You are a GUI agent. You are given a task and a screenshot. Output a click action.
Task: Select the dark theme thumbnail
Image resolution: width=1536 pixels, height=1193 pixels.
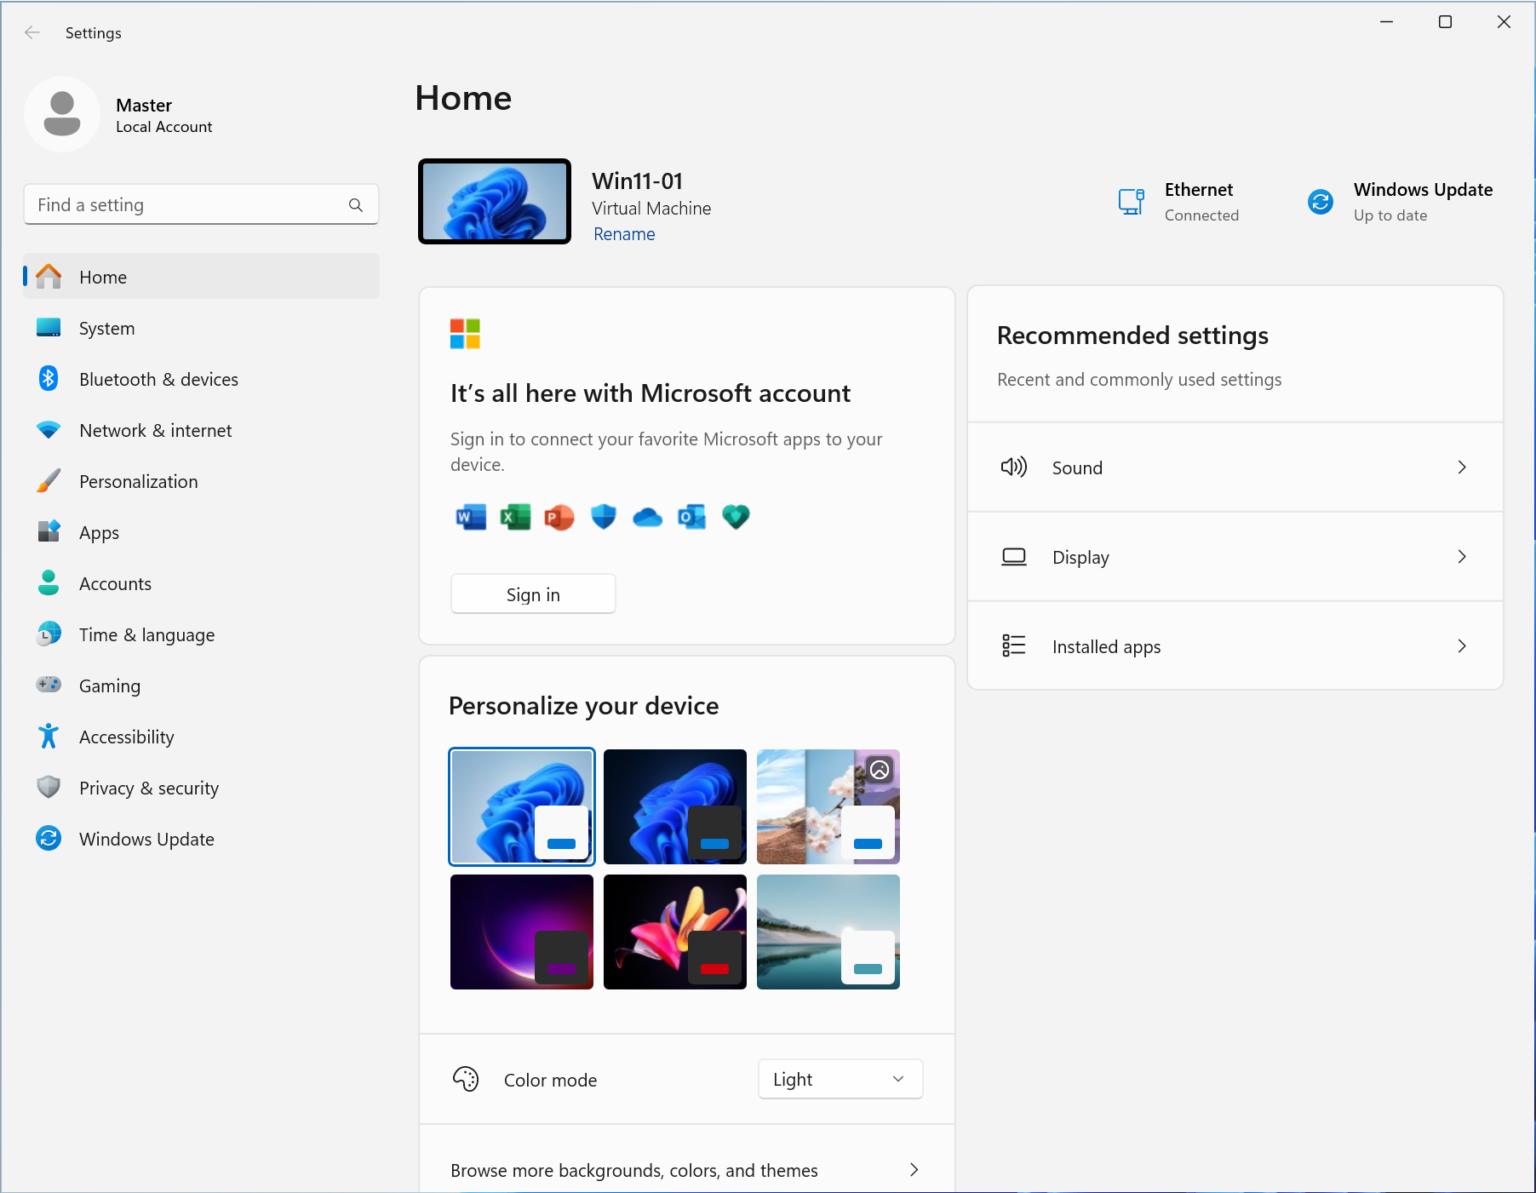pyautogui.click(x=675, y=806)
